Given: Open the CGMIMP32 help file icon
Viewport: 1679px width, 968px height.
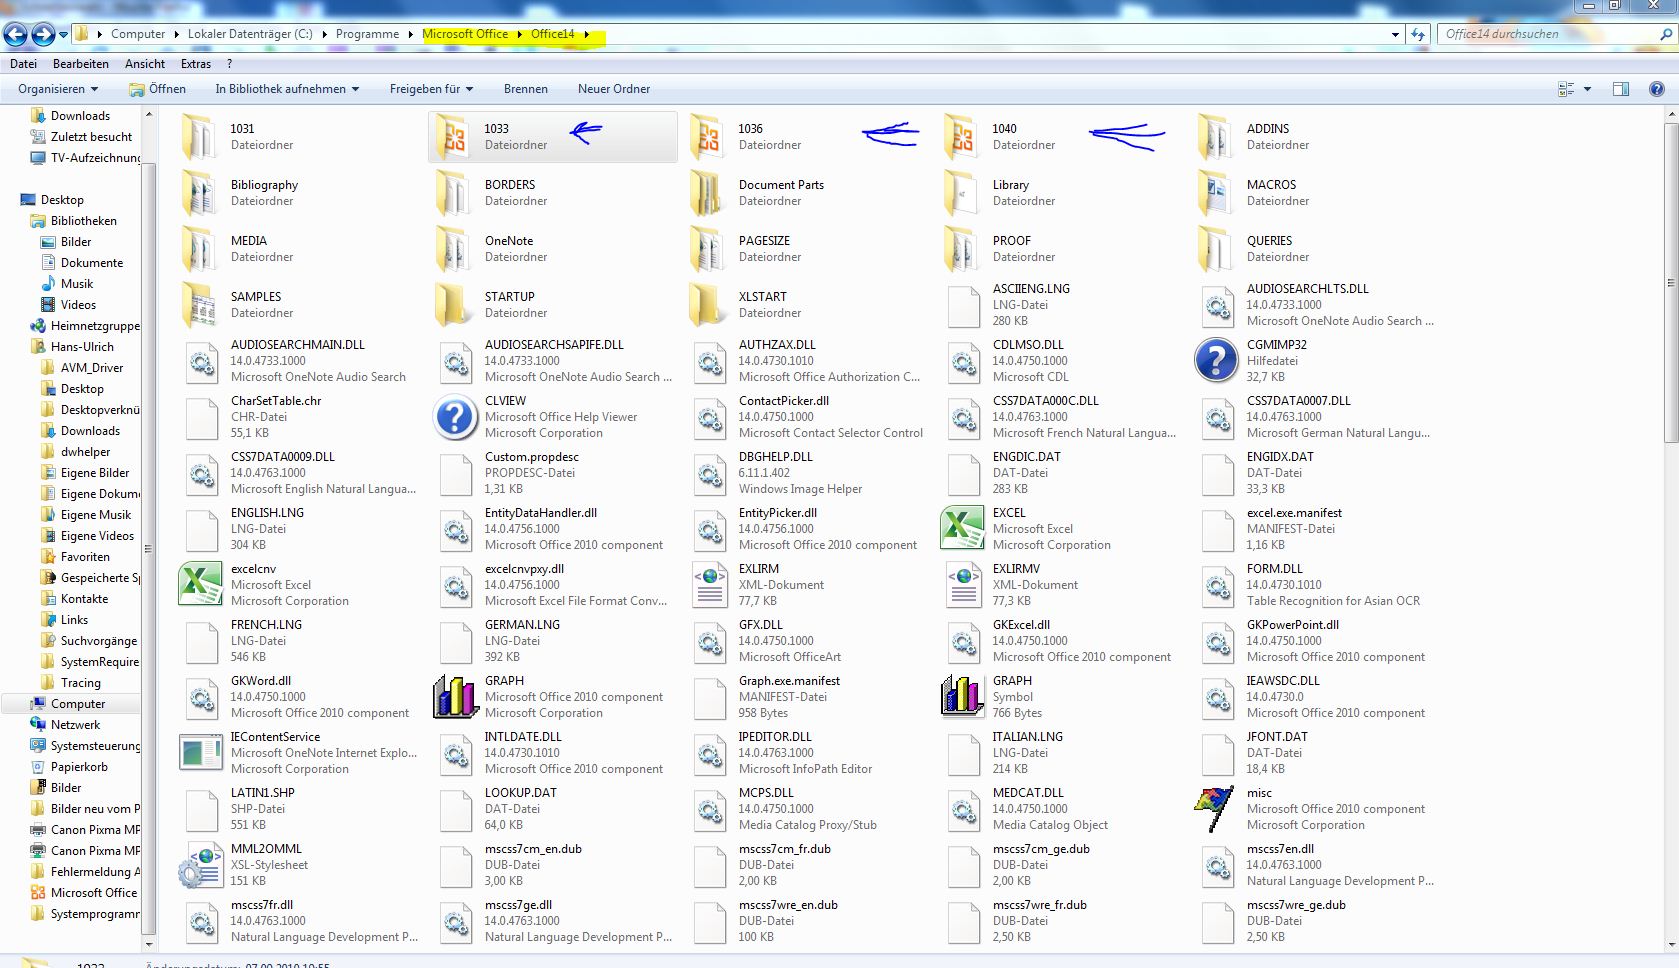Looking at the screenshot, I should [x=1216, y=360].
